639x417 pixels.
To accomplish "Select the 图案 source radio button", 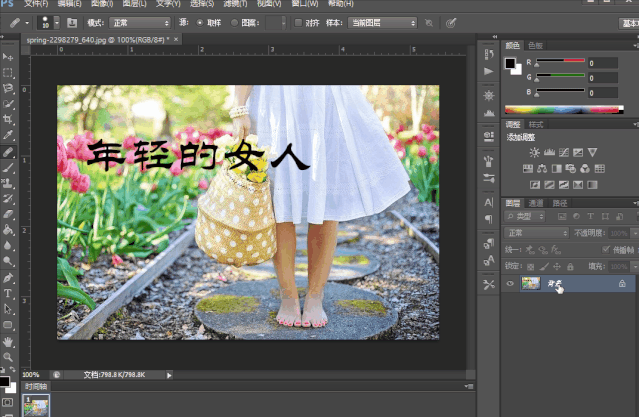I will tap(234, 23).
